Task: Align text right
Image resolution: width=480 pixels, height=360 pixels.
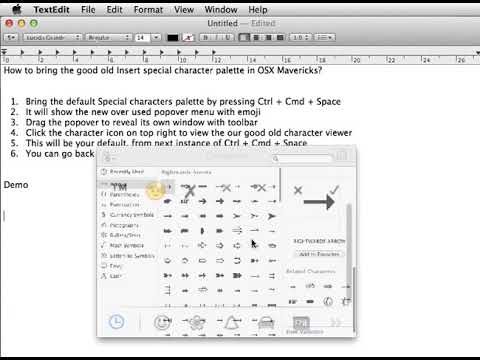Action: (x=268, y=37)
